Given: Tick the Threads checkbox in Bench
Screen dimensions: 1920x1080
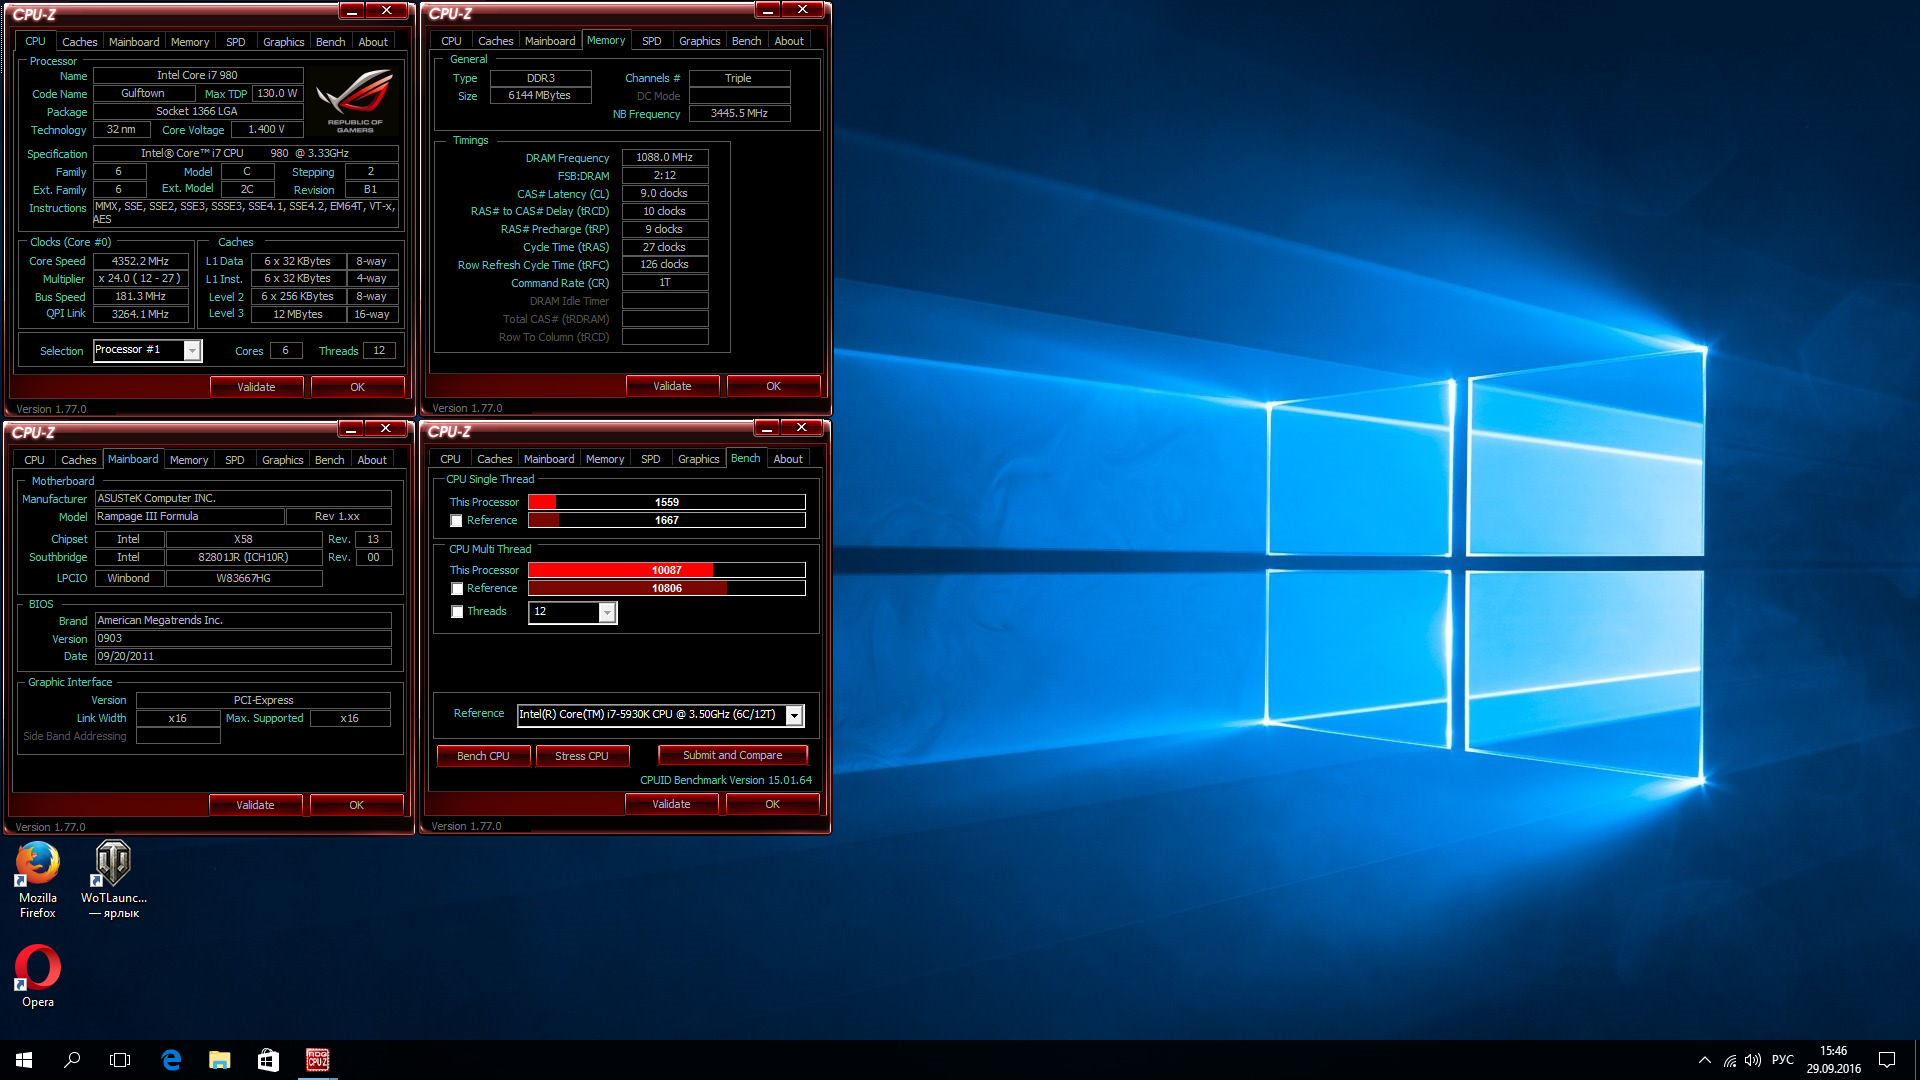Looking at the screenshot, I should click(x=457, y=612).
